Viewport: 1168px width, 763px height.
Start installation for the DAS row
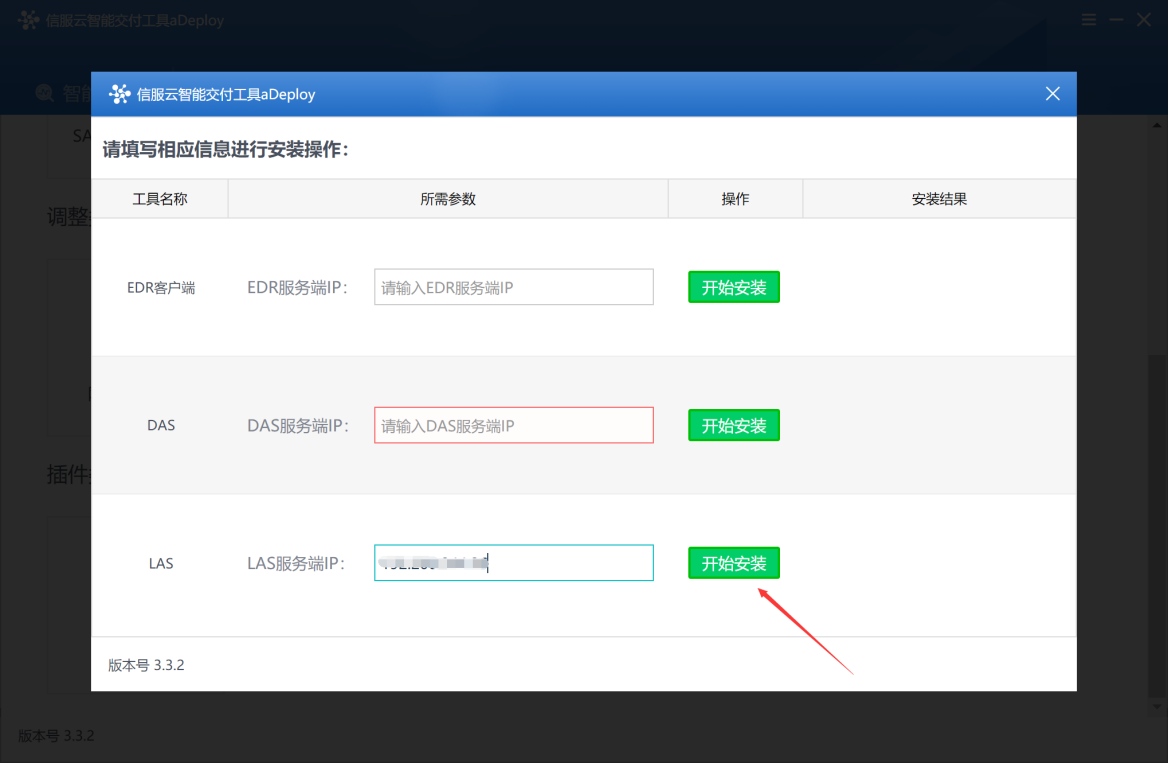[734, 425]
